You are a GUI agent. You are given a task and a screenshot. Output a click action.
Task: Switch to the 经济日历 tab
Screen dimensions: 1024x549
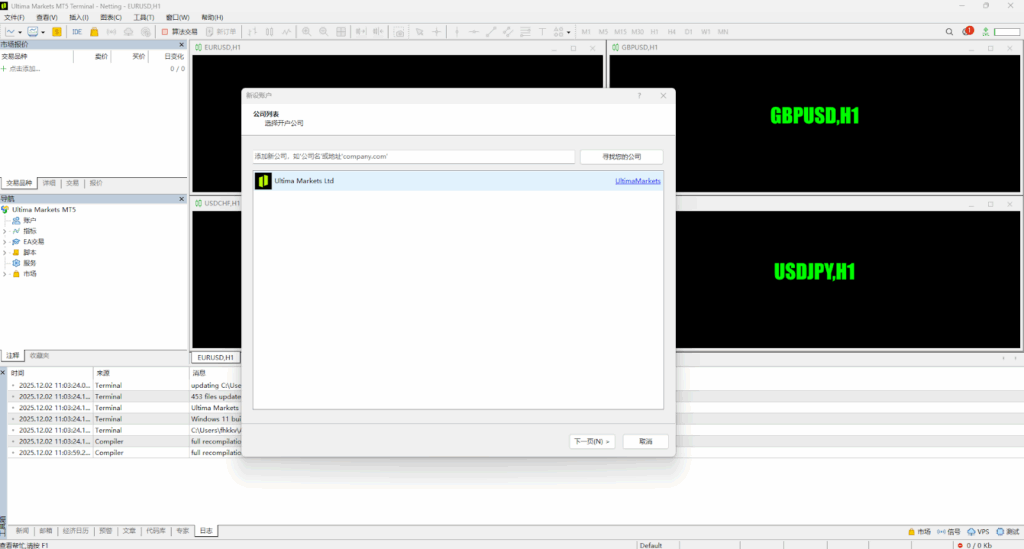75,531
